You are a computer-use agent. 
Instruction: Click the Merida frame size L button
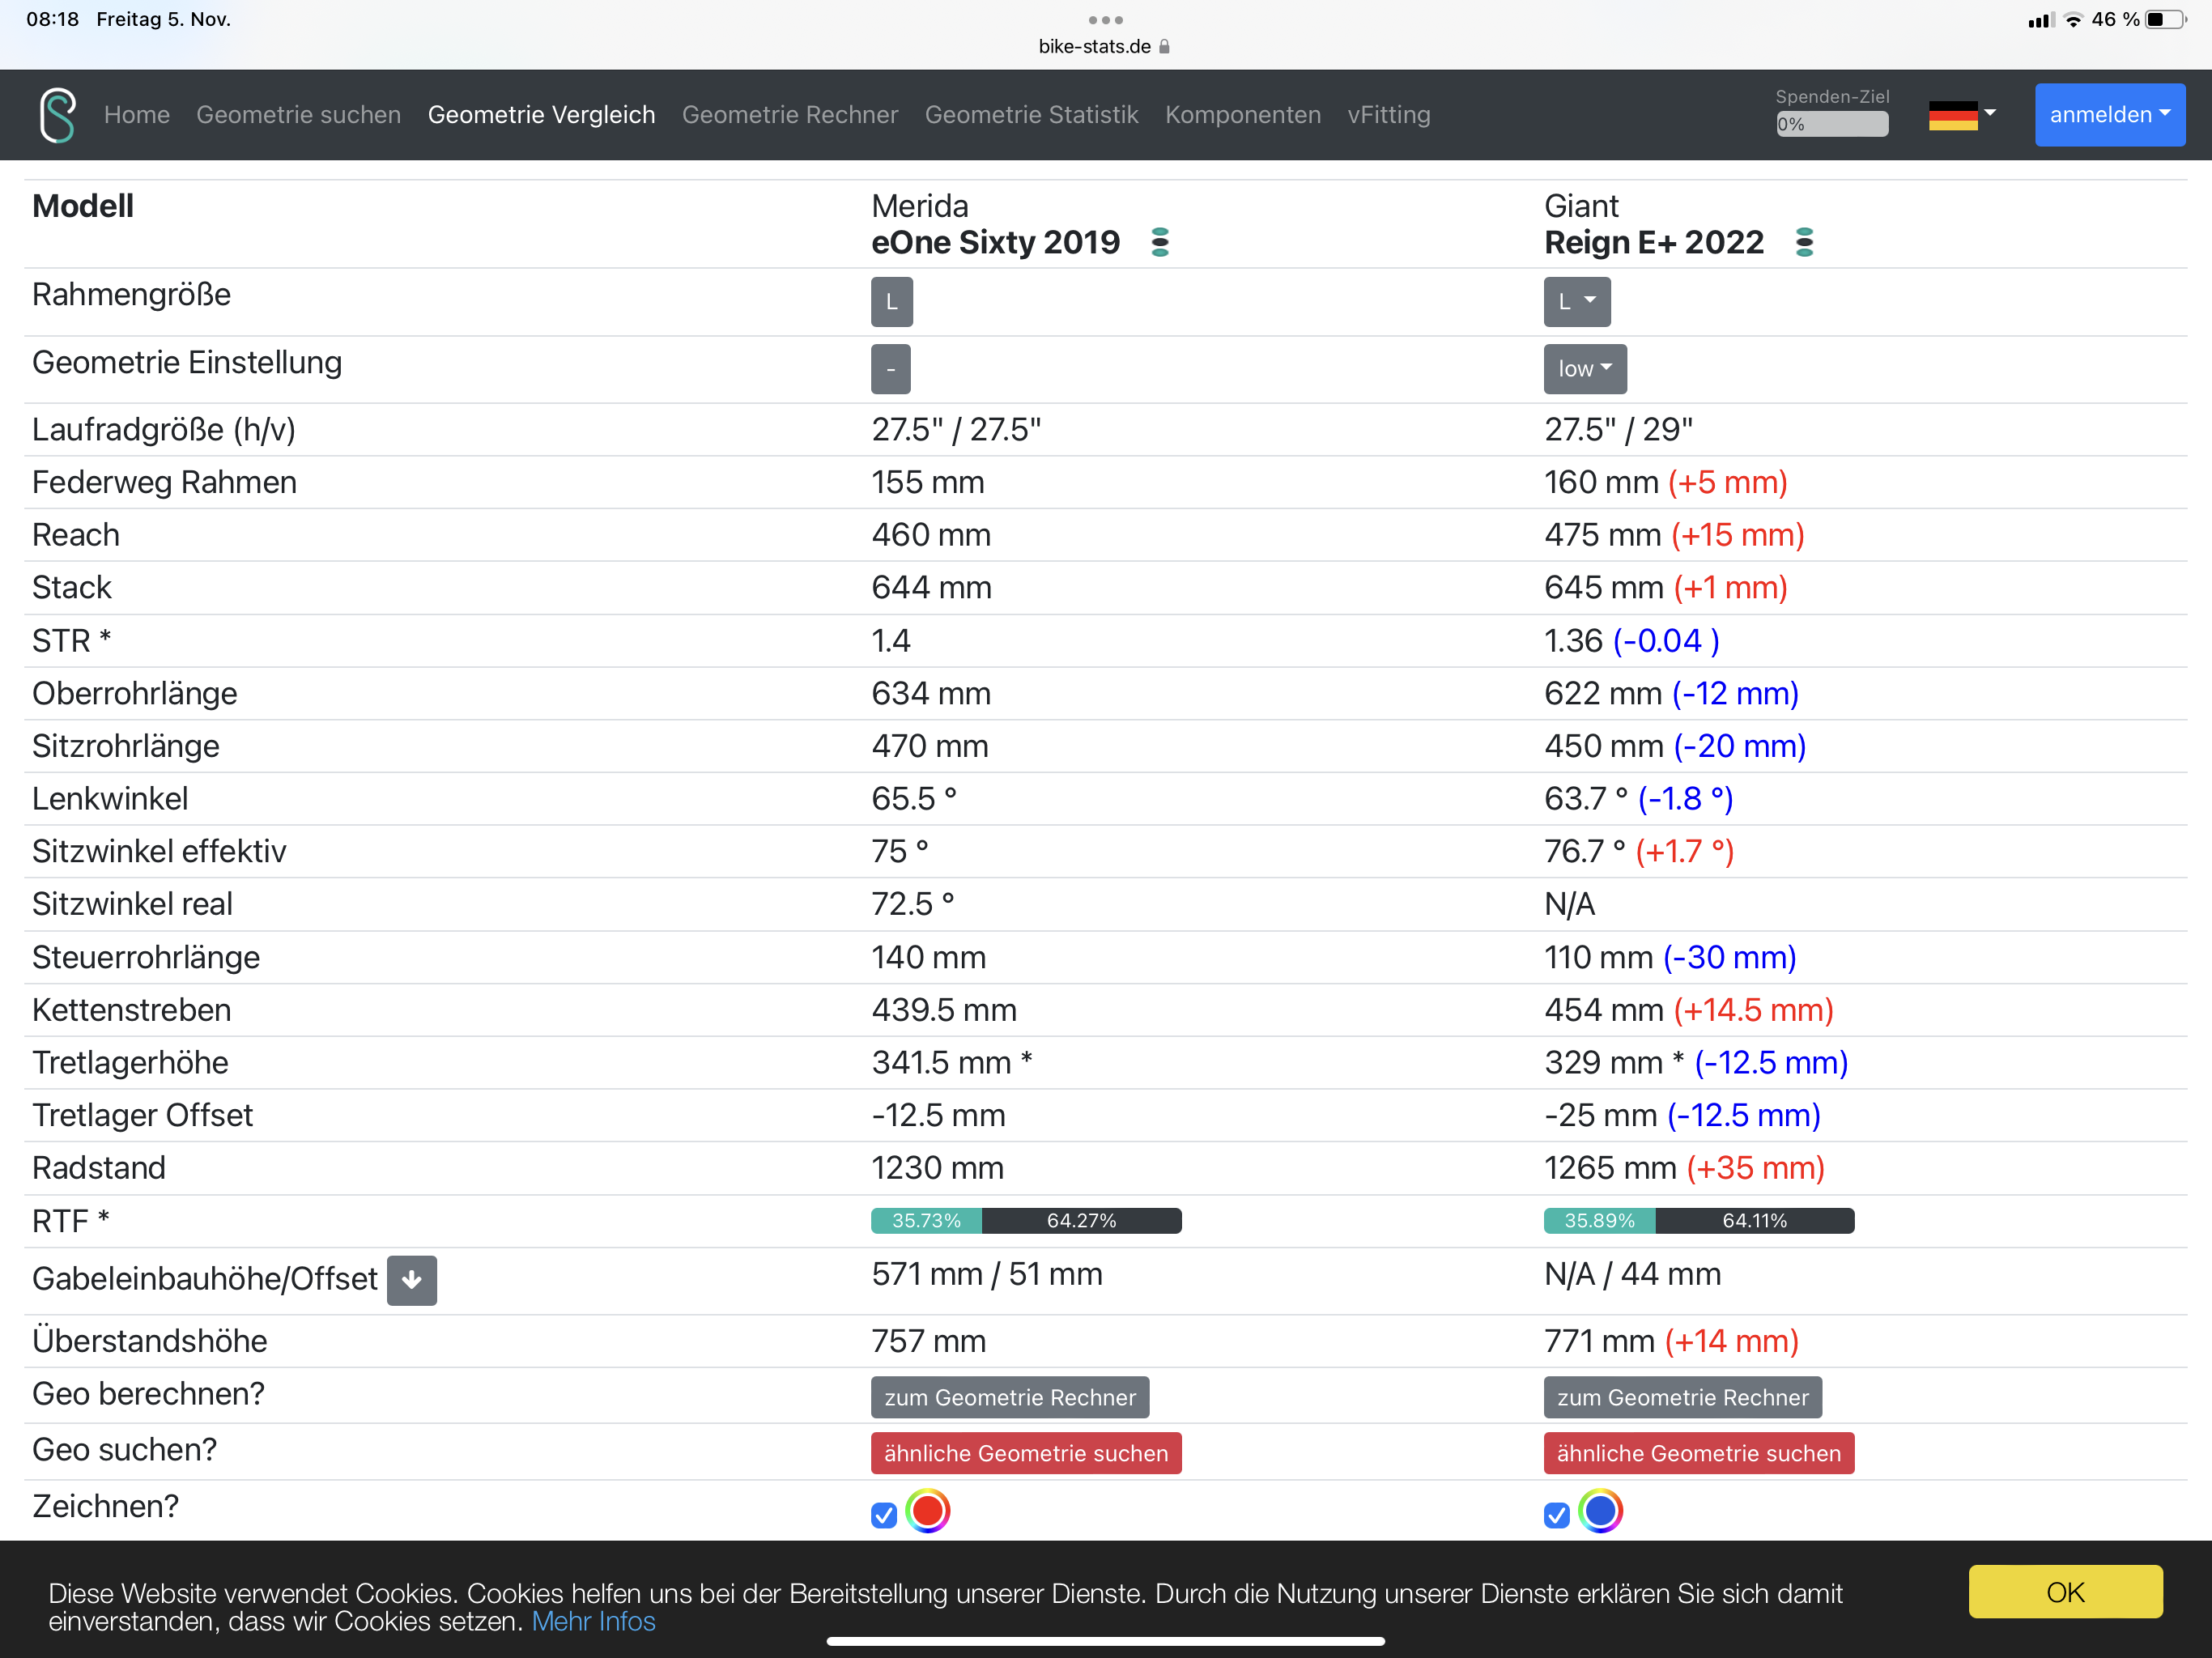pyautogui.click(x=891, y=302)
